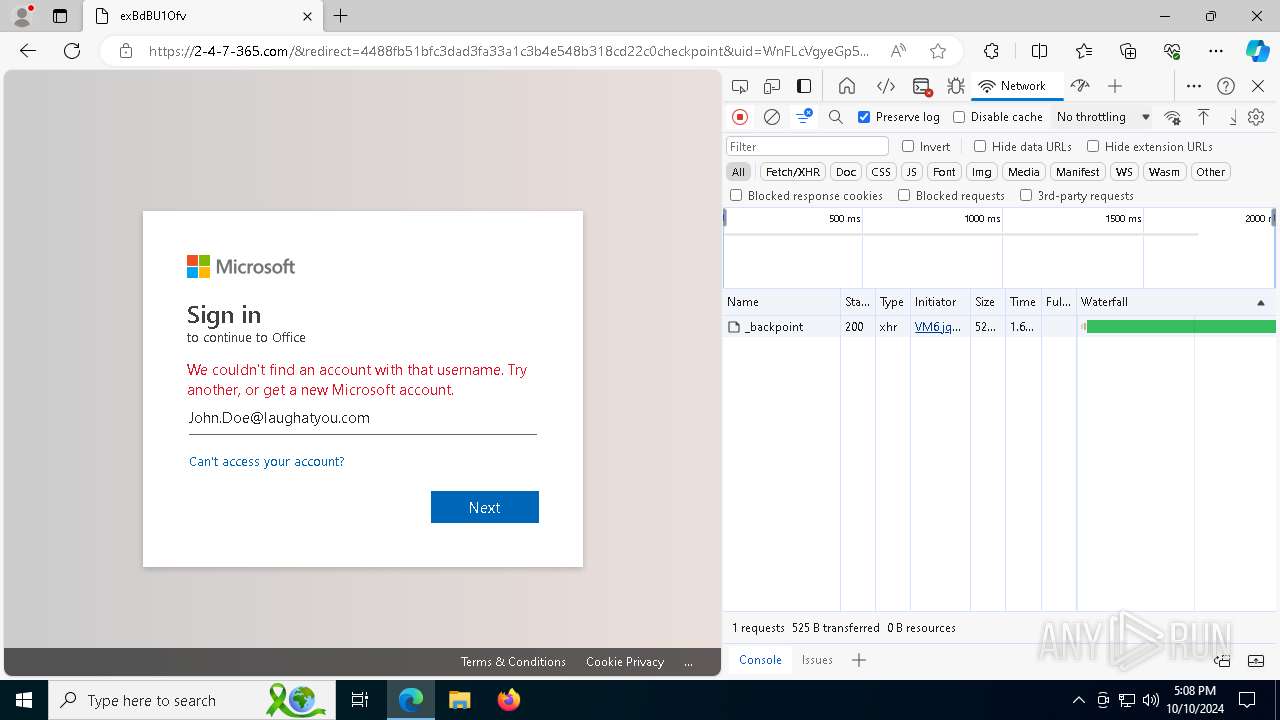This screenshot has height=720, width=1280.
Task: Add this page to favorites star
Action: point(937,51)
